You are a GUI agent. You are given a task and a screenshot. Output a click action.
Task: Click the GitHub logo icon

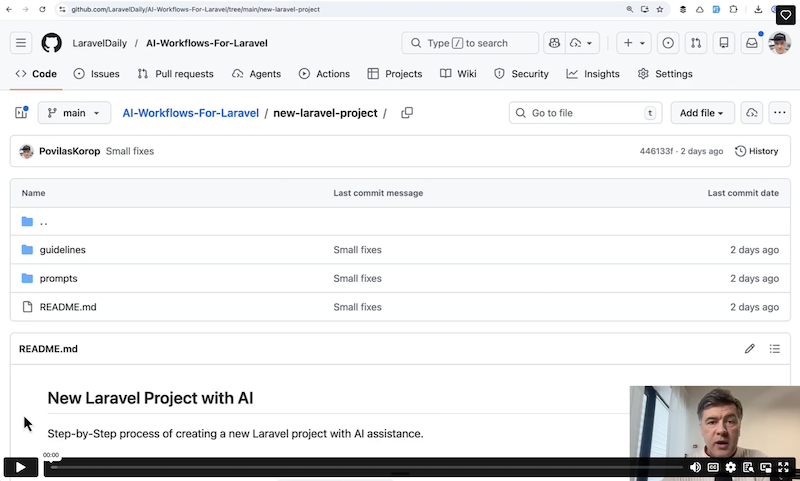tap(51, 43)
